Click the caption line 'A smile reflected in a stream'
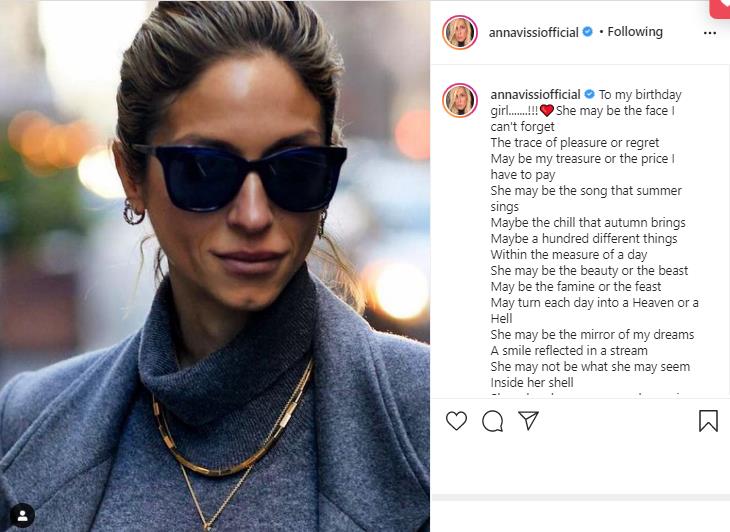 coord(569,350)
